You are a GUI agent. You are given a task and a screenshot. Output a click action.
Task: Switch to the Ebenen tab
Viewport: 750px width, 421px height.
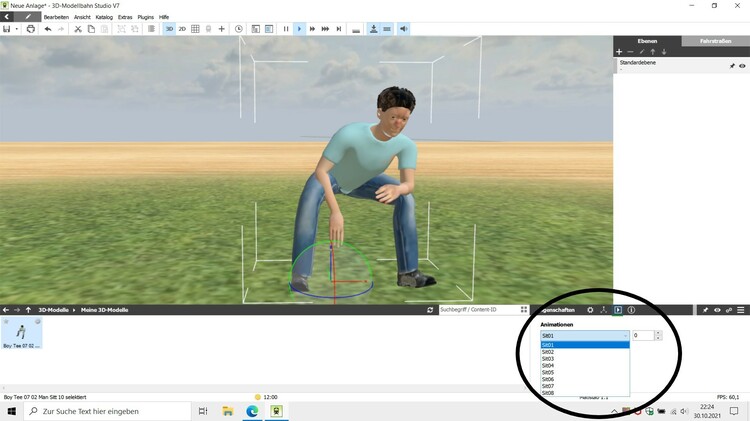pos(647,41)
